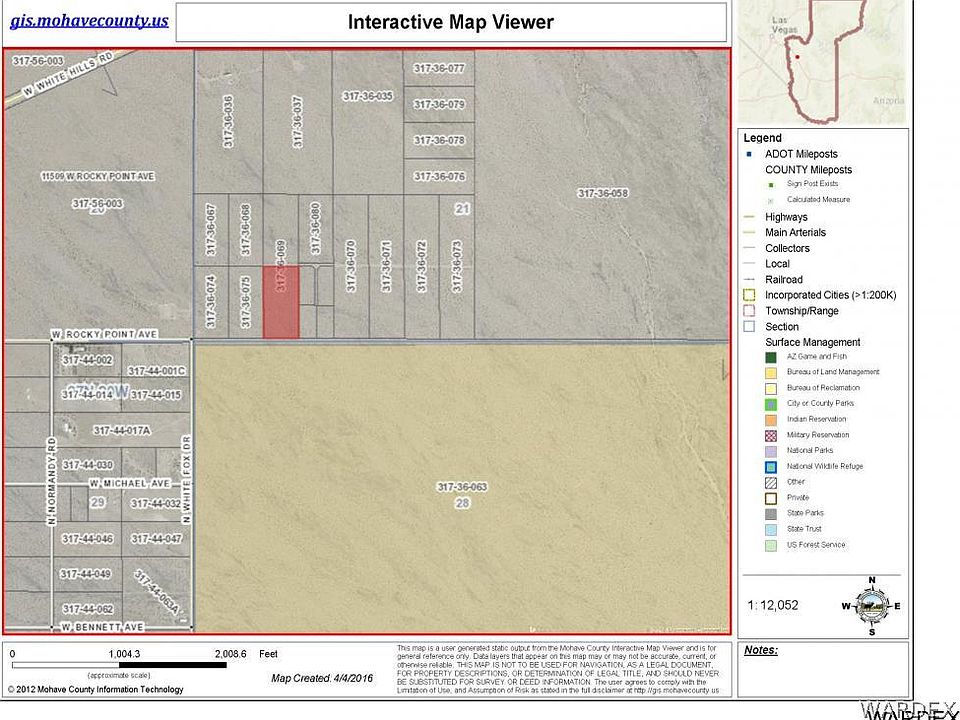Viewport: 960px width, 720px height.
Task: Select the AZ Game and Fish green swatch
Action: pyautogui.click(x=771, y=357)
